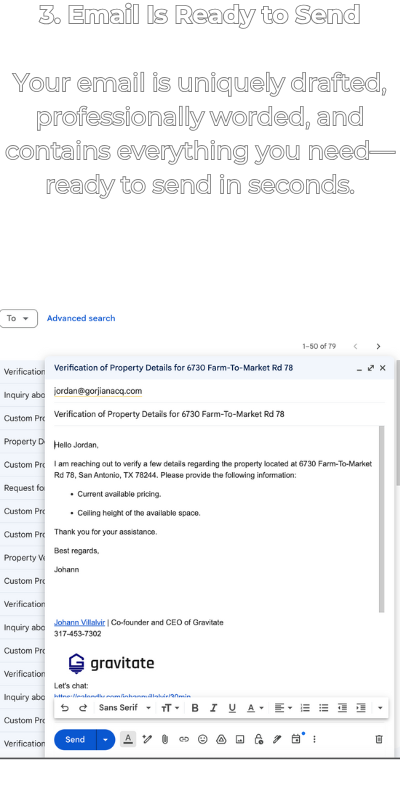Discard the draft with trash icon
This screenshot has height=800, width=400.
click(x=379, y=739)
